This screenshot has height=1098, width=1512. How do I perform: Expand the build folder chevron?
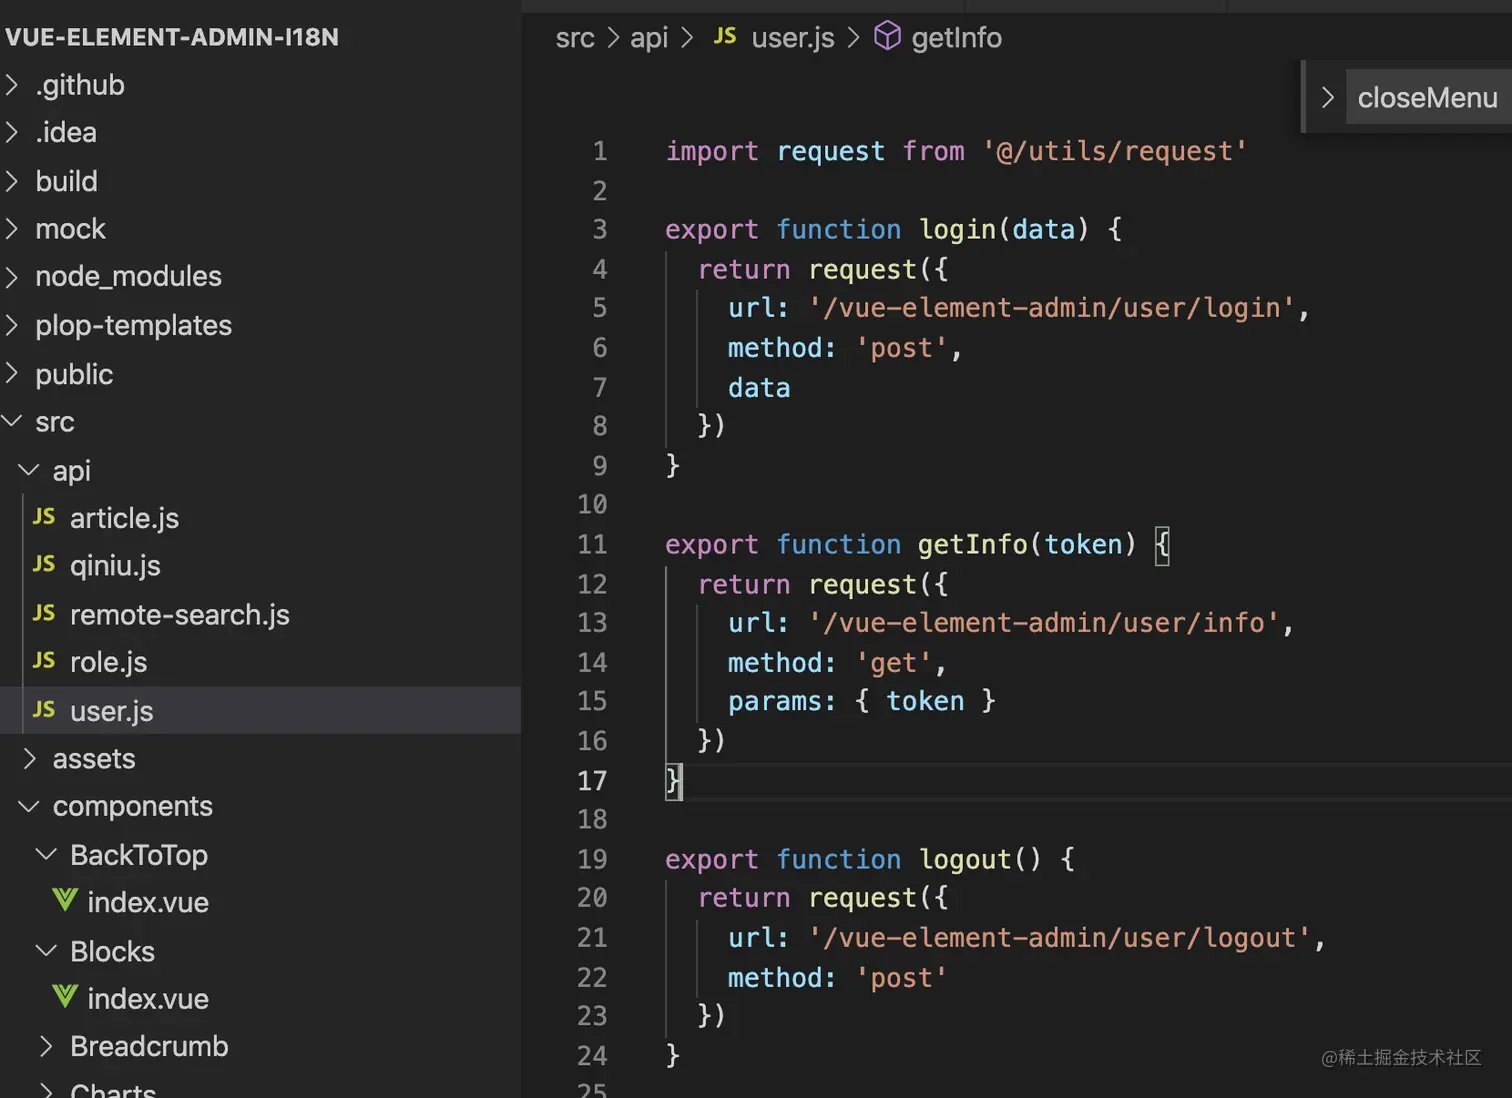(x=13, y=181)
